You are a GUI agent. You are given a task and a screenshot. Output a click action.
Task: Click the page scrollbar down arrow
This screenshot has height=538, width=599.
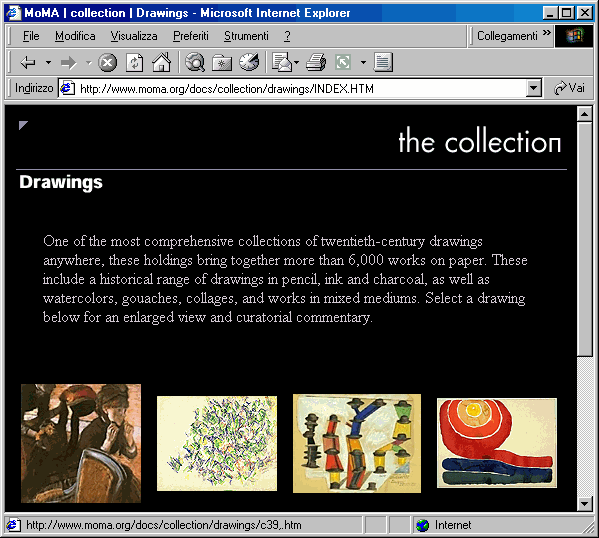coord(584,504)
